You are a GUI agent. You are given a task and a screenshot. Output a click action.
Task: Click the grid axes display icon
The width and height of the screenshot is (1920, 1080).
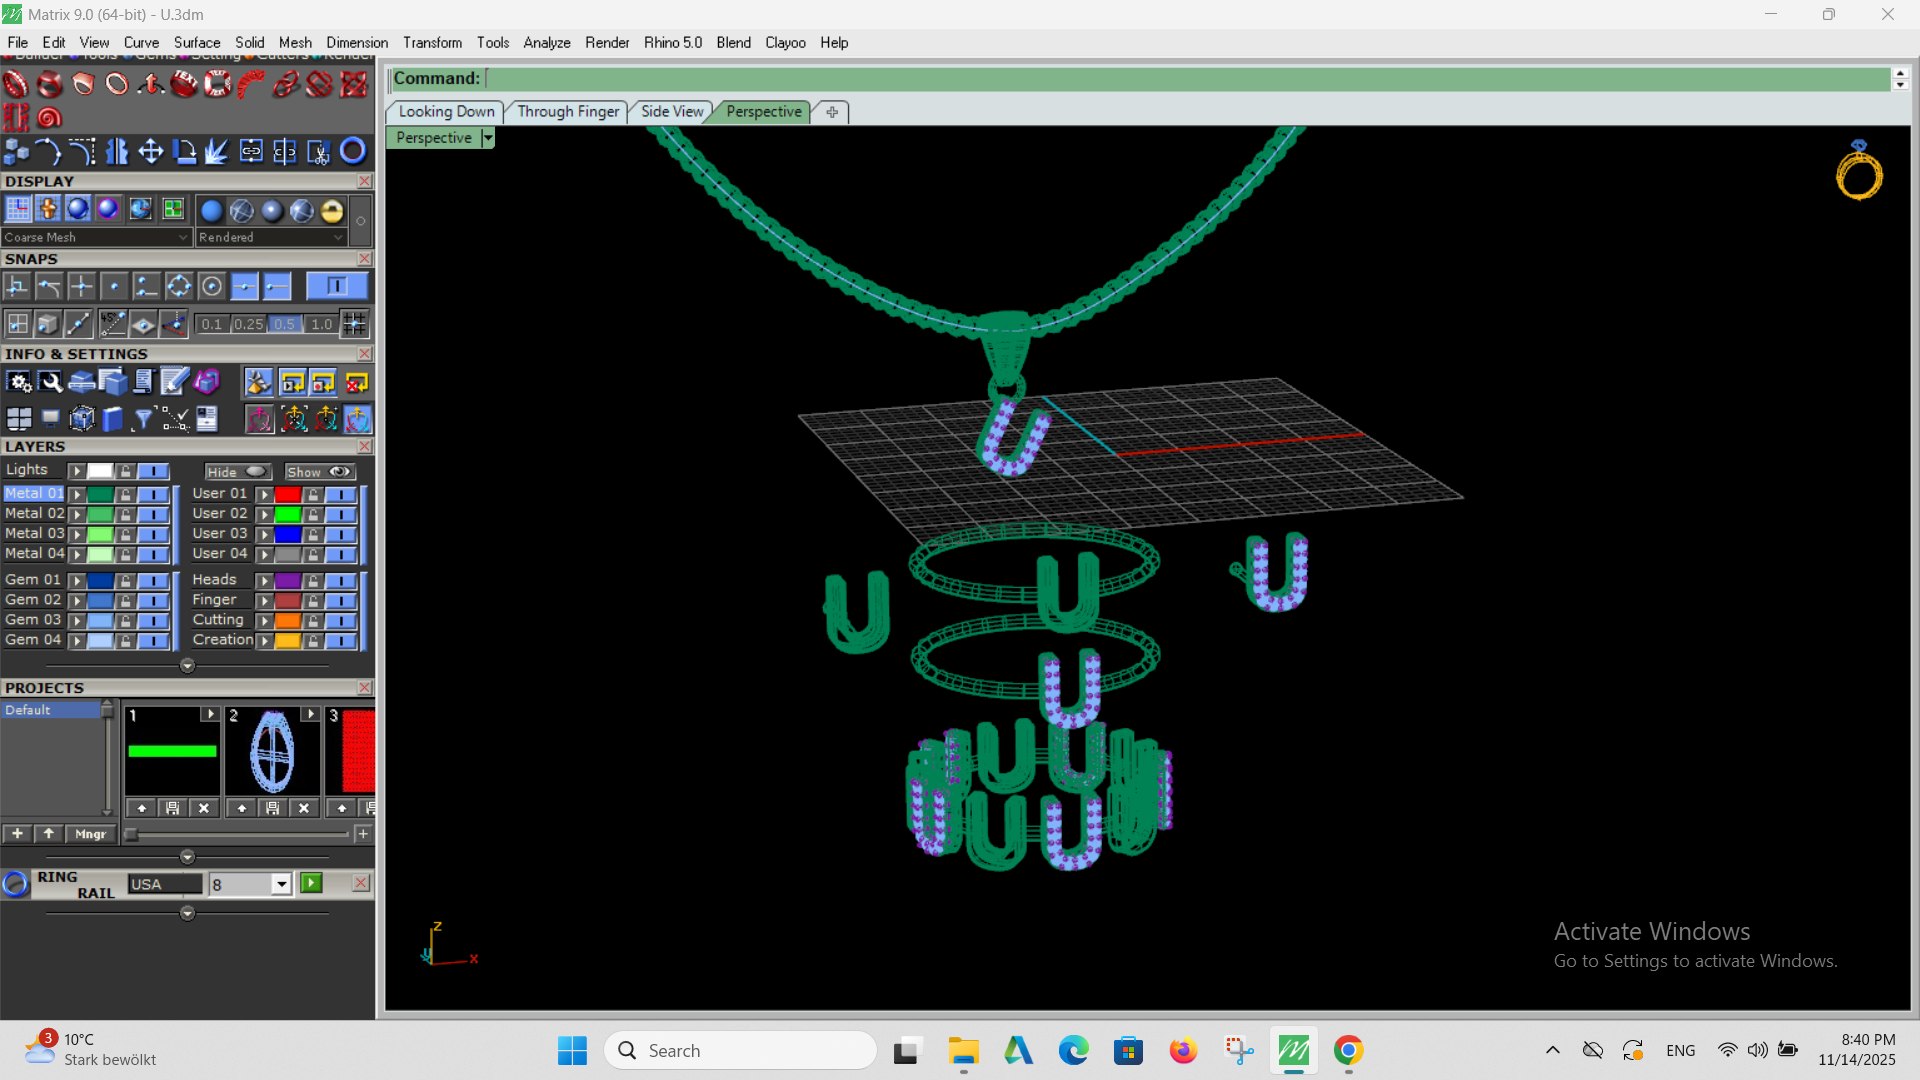(18, 209)
